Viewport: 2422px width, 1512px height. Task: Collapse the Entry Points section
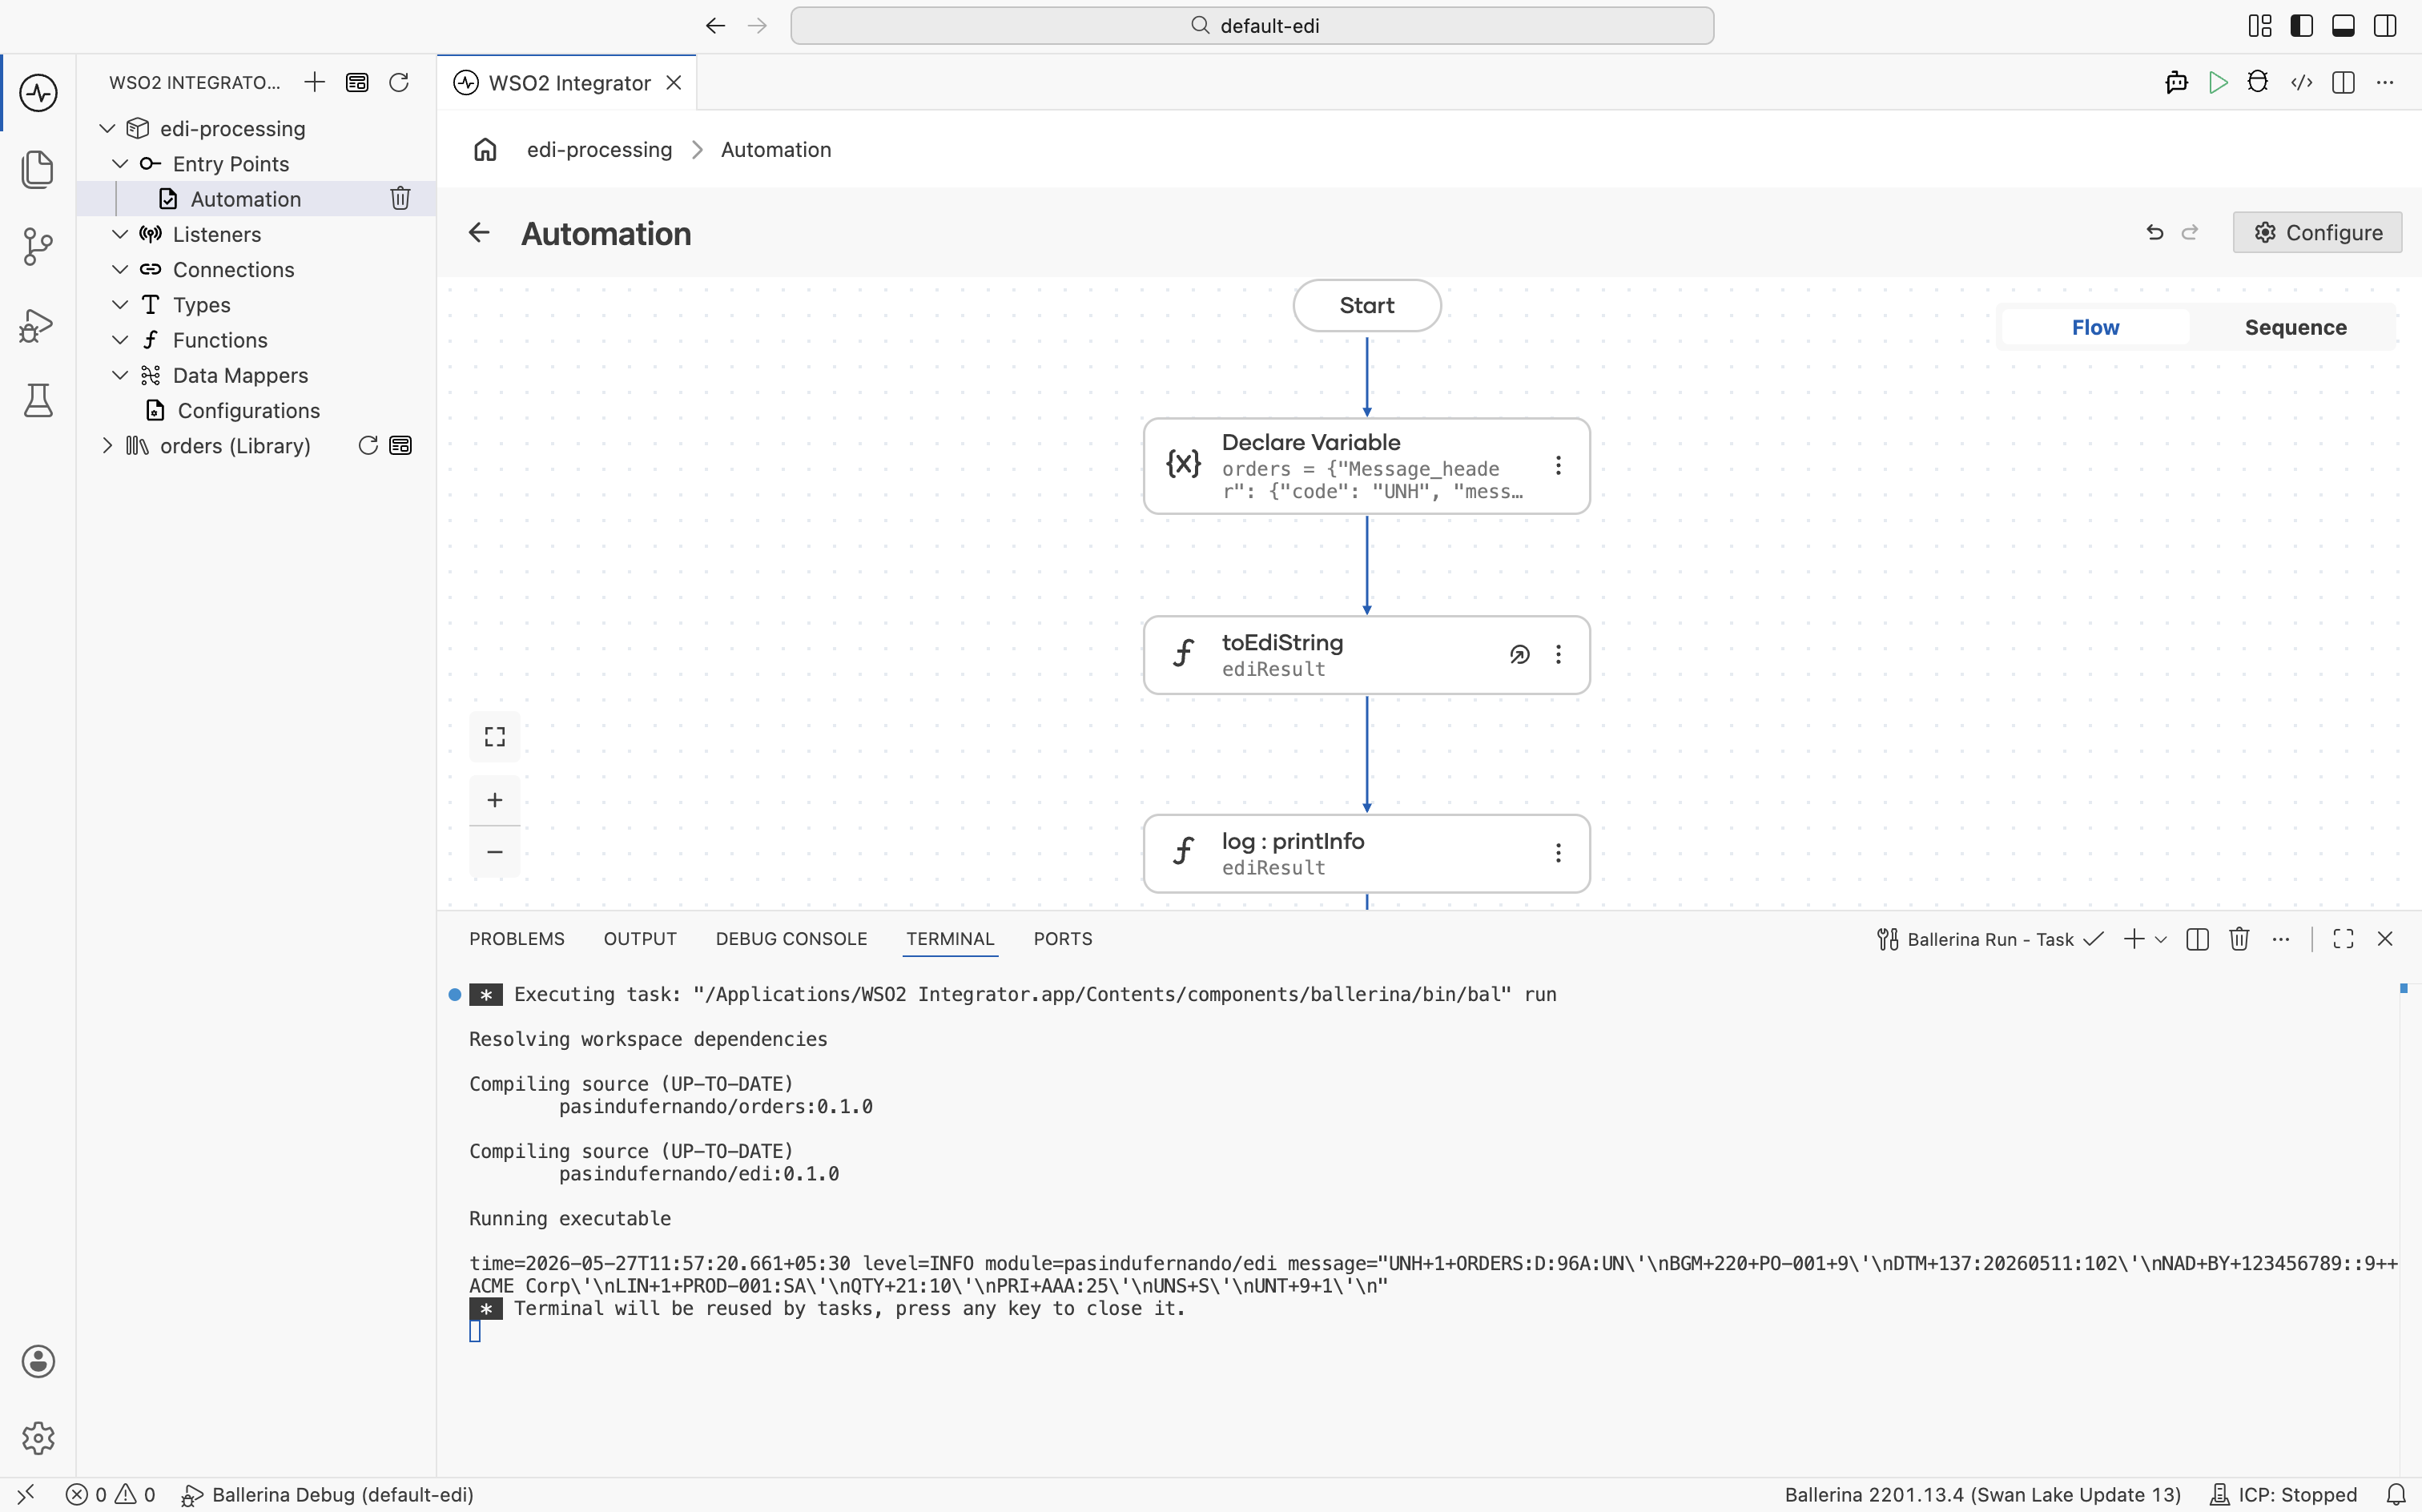[120, 163]
